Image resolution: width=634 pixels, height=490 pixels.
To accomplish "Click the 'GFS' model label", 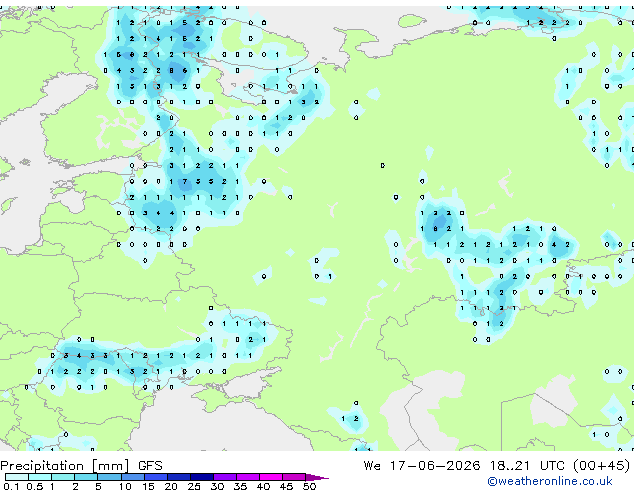I will click(150, 466).
